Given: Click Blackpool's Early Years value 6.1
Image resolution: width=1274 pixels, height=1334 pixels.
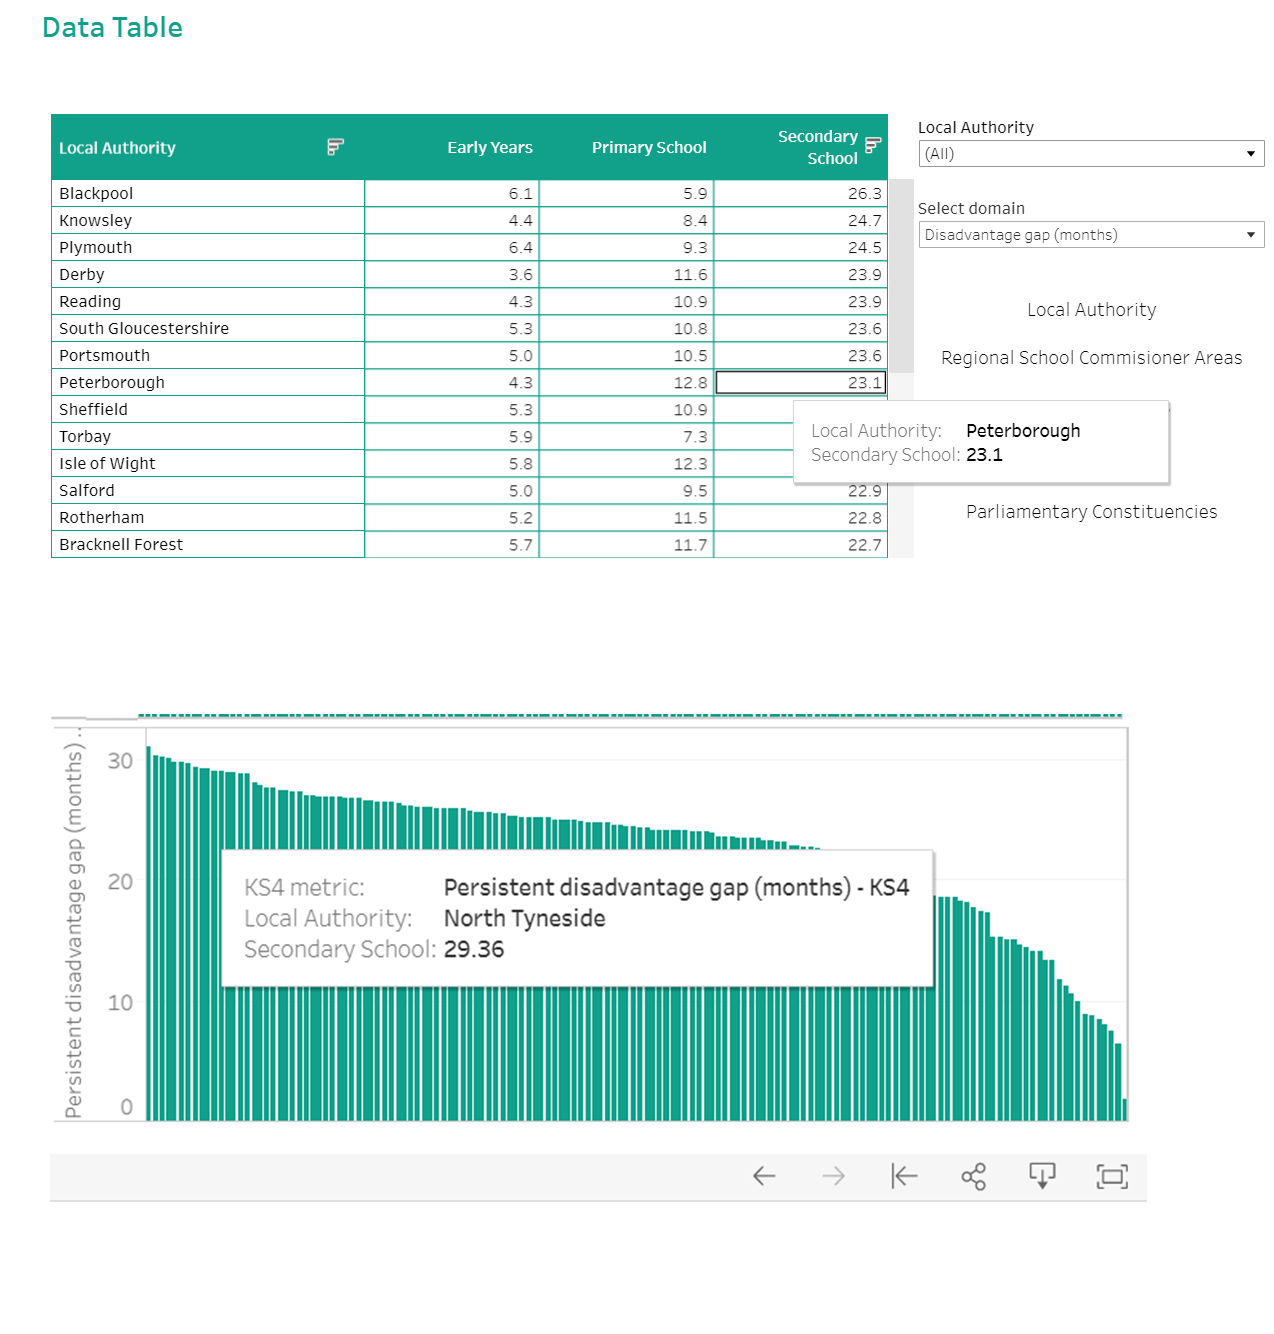Looking at the screenshot, I should (x=520, y=194).
